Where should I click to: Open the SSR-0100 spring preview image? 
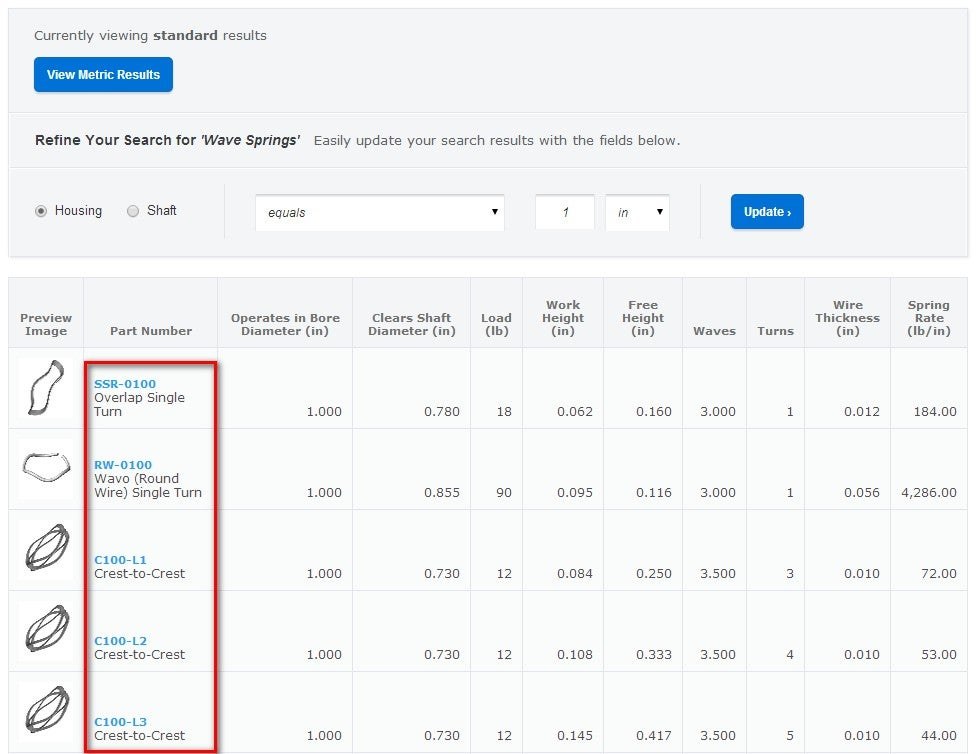coord(46,388)
